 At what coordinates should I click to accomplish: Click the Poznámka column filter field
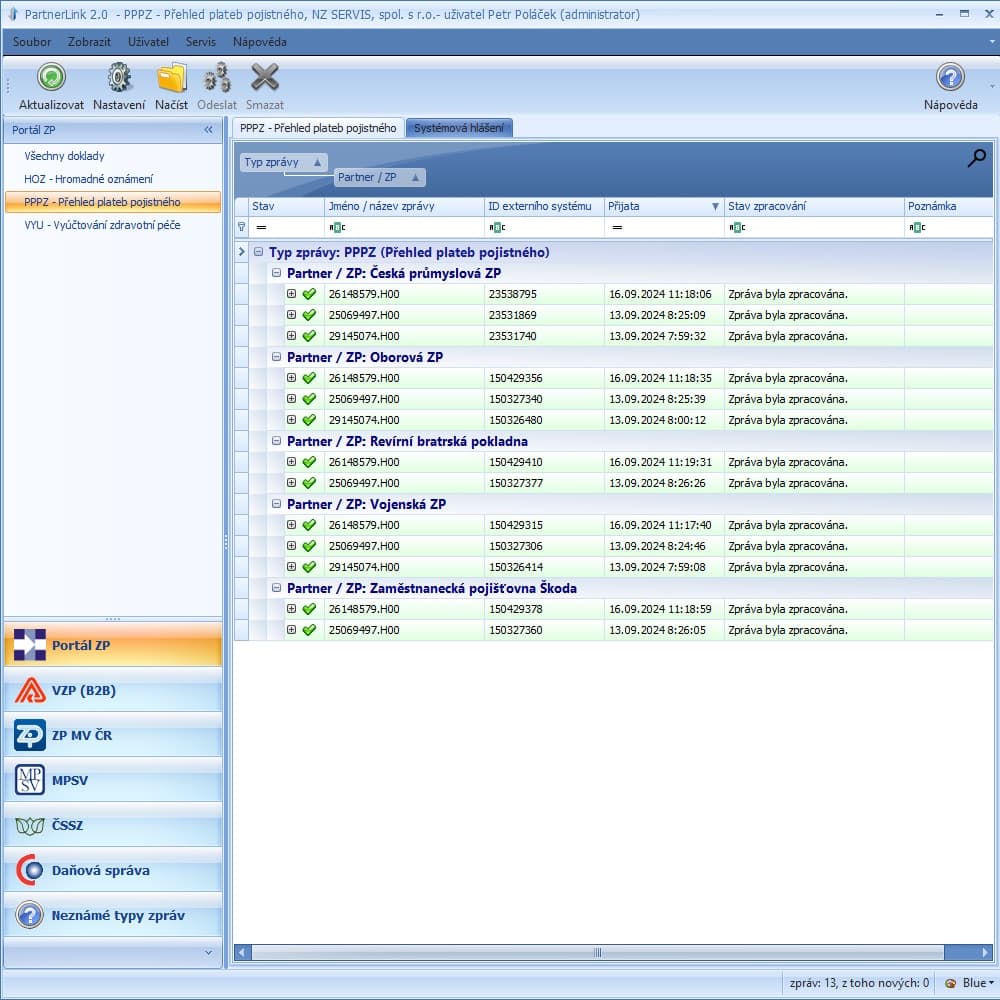pyautogui.click(x=948, y=227)
